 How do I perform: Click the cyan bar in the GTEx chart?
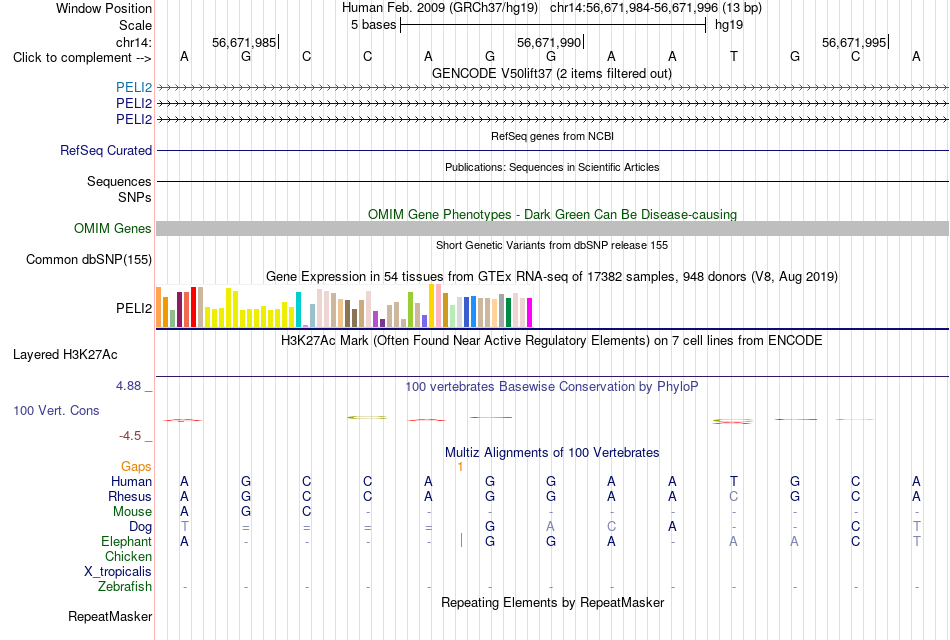(x=298, y=310)
